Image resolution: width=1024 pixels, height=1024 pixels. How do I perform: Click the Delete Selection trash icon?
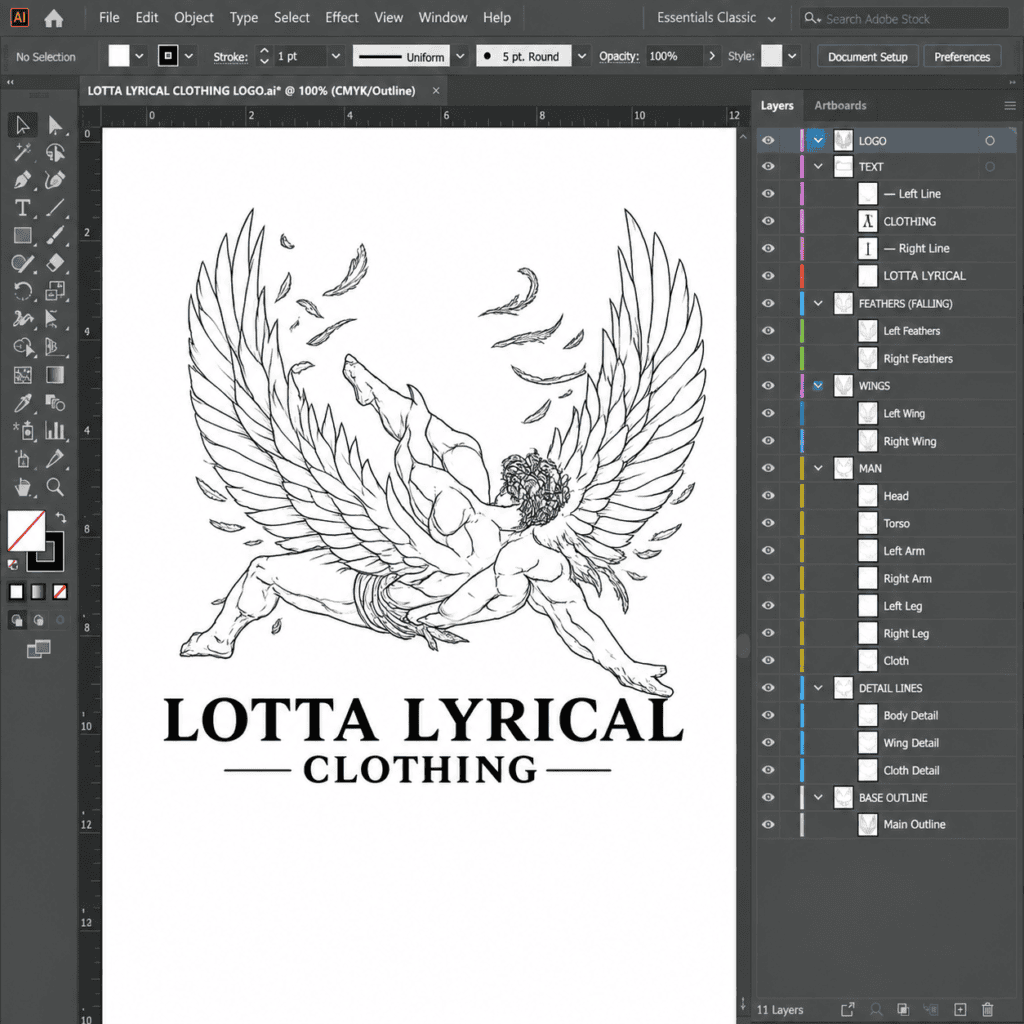(987, 1010)
